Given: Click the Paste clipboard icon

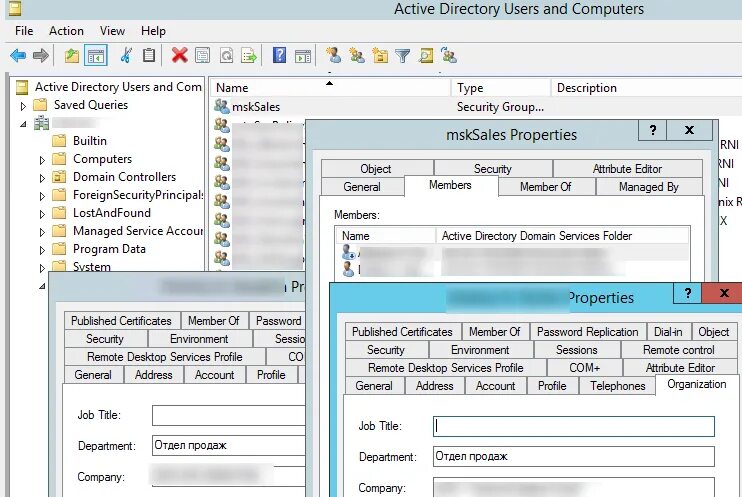Looking at the screenshot, I should (149, 55).
